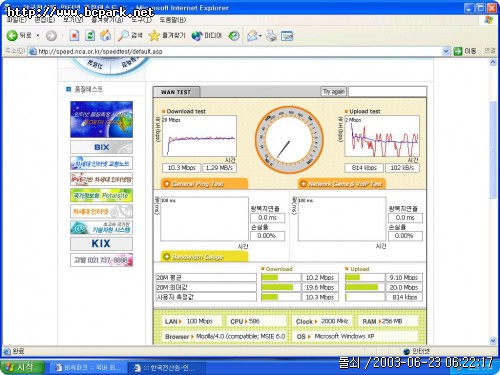
Task: Click the KIX banner link in sidebar
Action: (x=101, y=243)
